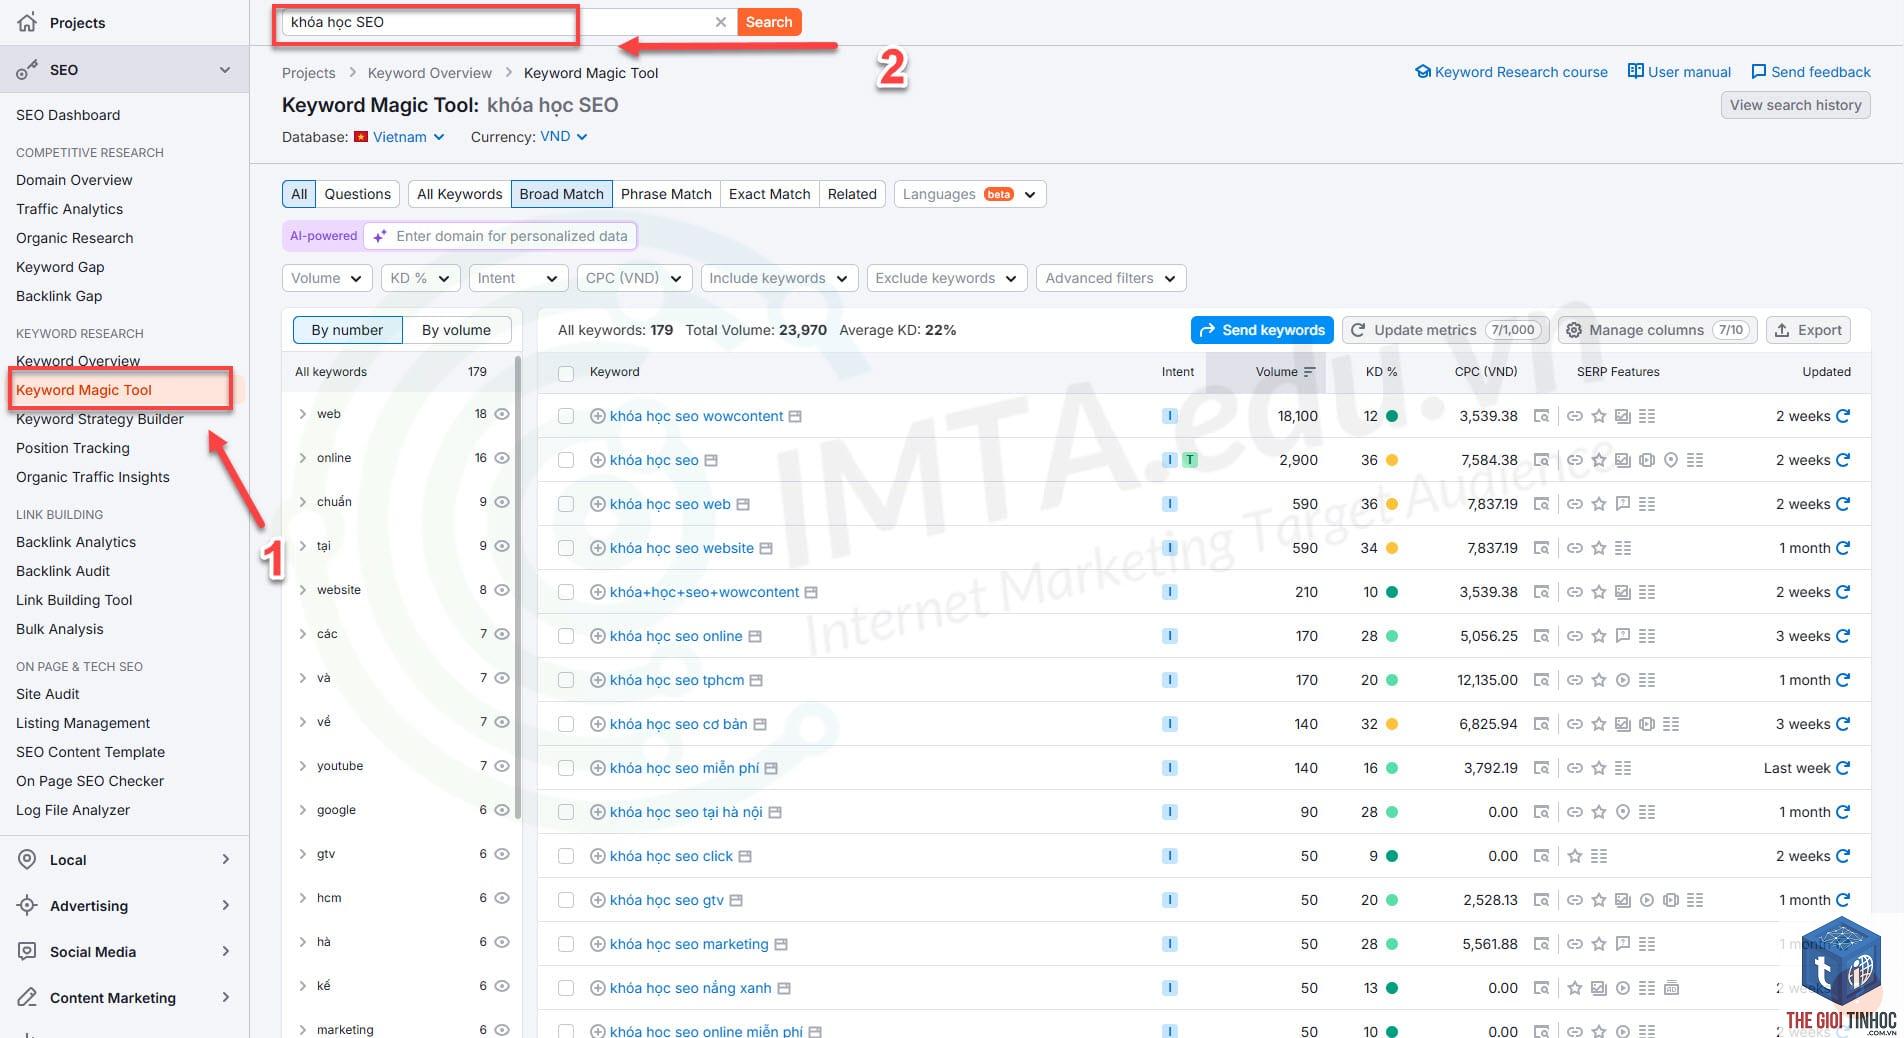Click the Local pin icon

pyautogui.click(x=27, y=860)
